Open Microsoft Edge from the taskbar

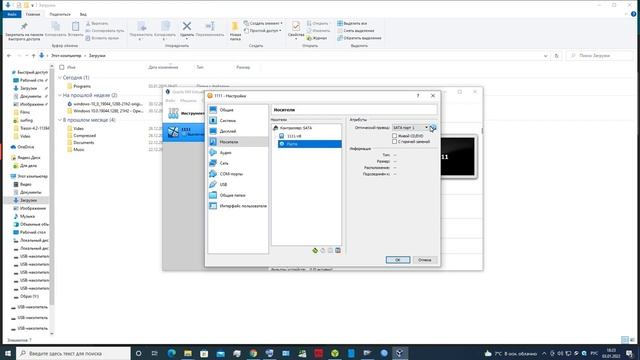[x=171, y=353]
